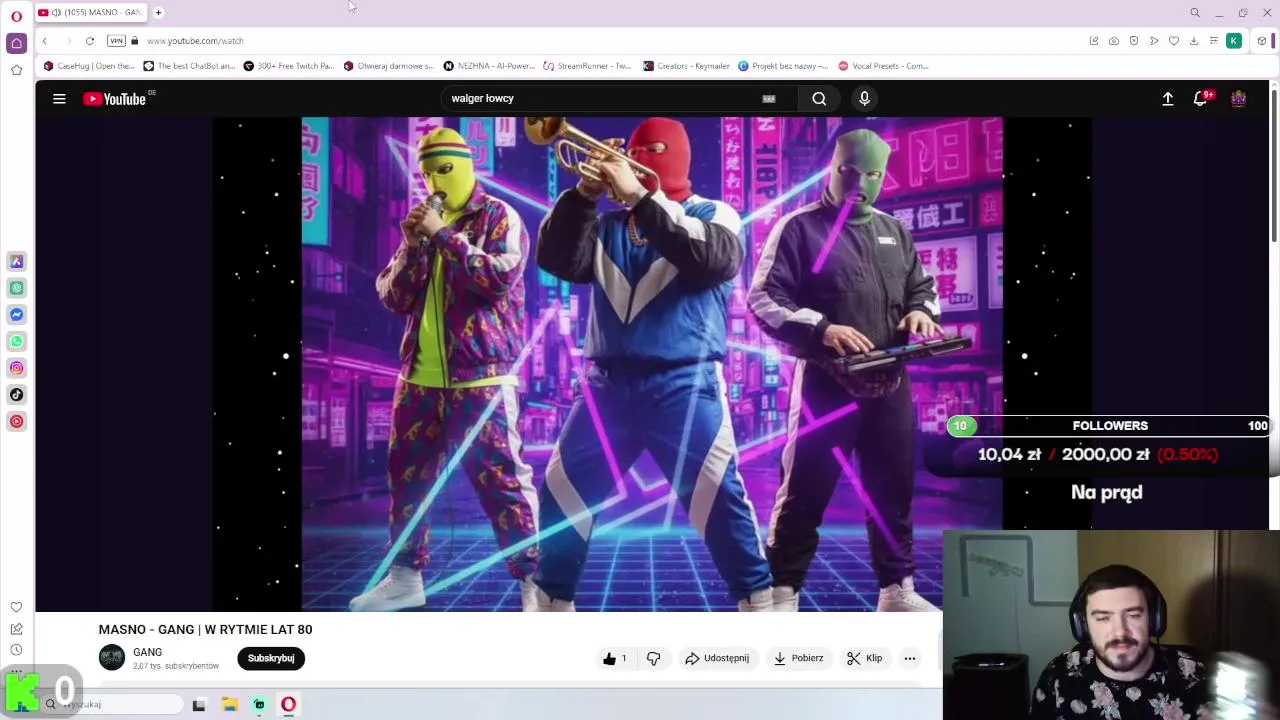Open YouTube notifications bell
Screen dimensions: 1280x720
(x=1201, y=98)
